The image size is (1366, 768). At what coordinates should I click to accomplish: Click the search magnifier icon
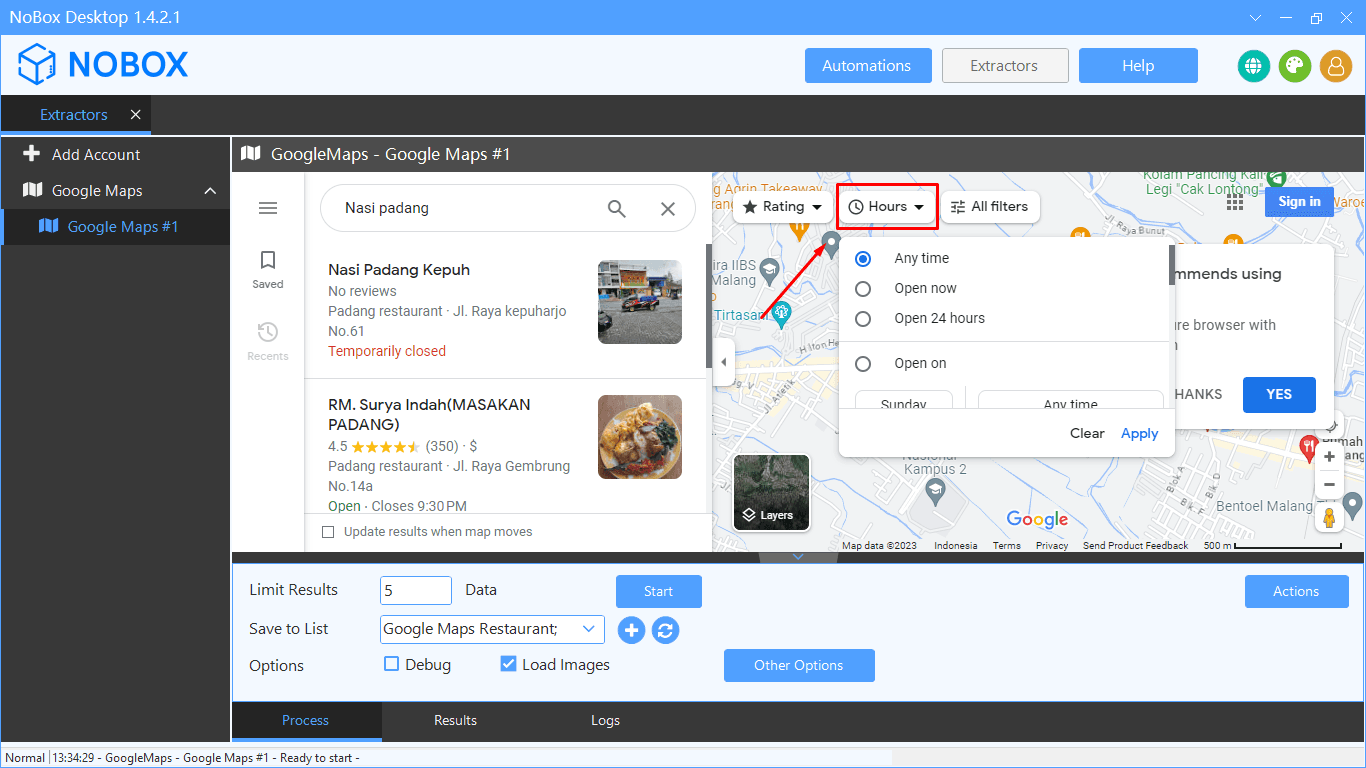tap(617, 208)
